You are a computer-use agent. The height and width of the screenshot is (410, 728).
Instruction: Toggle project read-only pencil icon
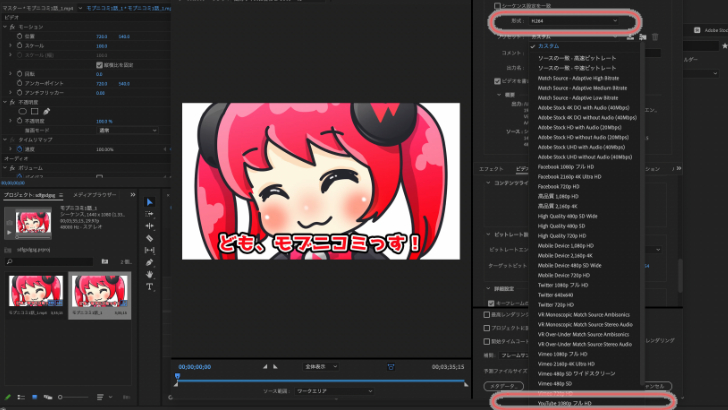pos(7,397)
